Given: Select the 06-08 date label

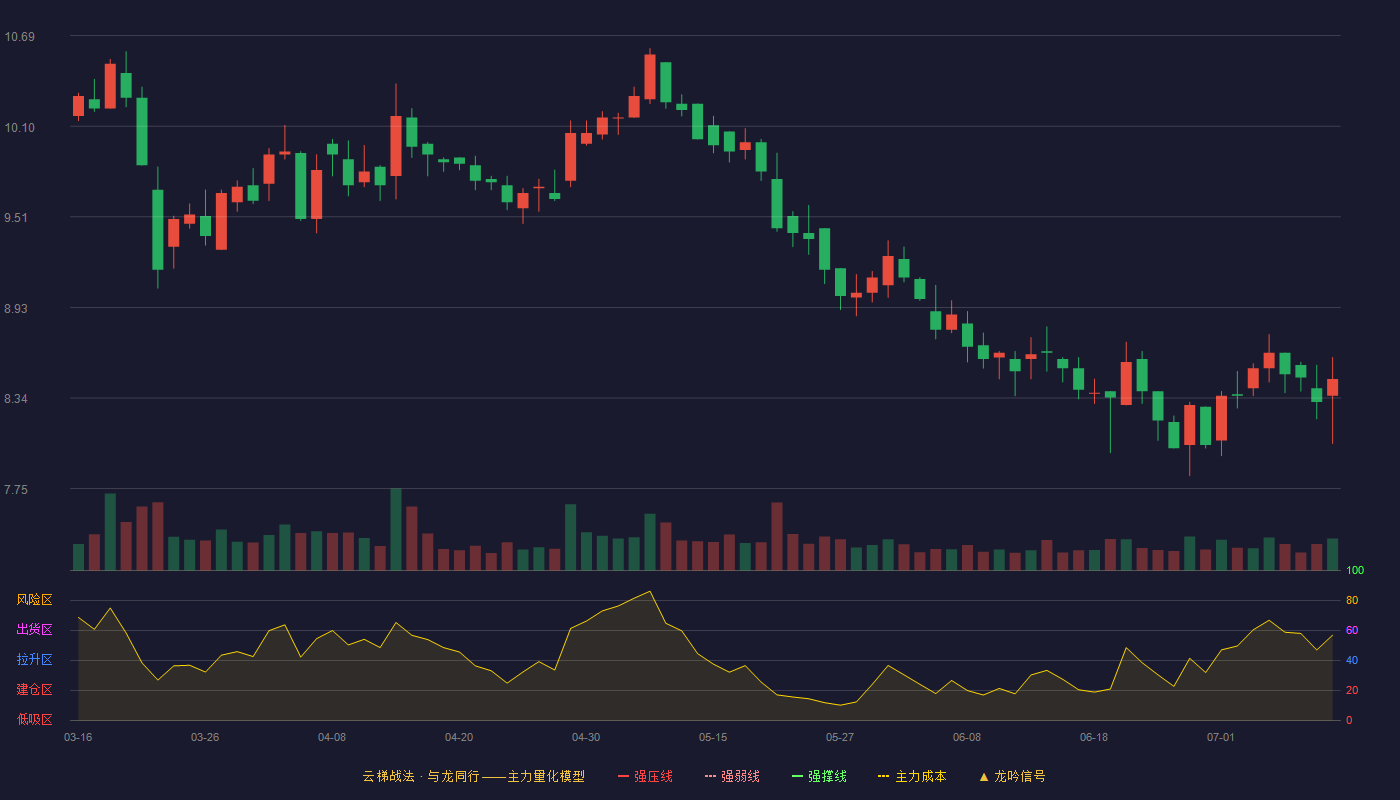Looking at the screenshot, I should point(967,737).
